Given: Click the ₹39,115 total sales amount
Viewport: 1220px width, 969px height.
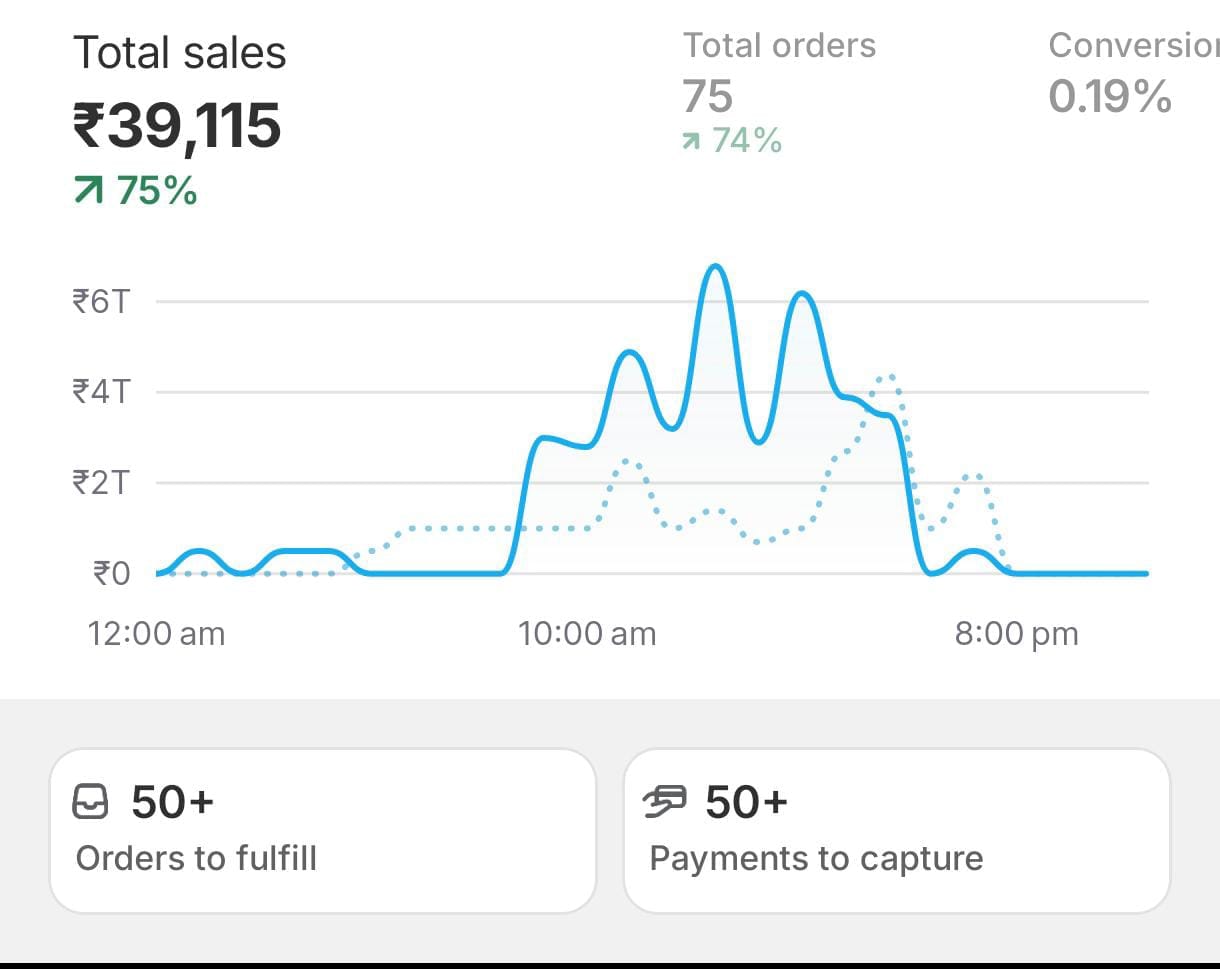Looking at the screenshot, I should tap(177, 126).
